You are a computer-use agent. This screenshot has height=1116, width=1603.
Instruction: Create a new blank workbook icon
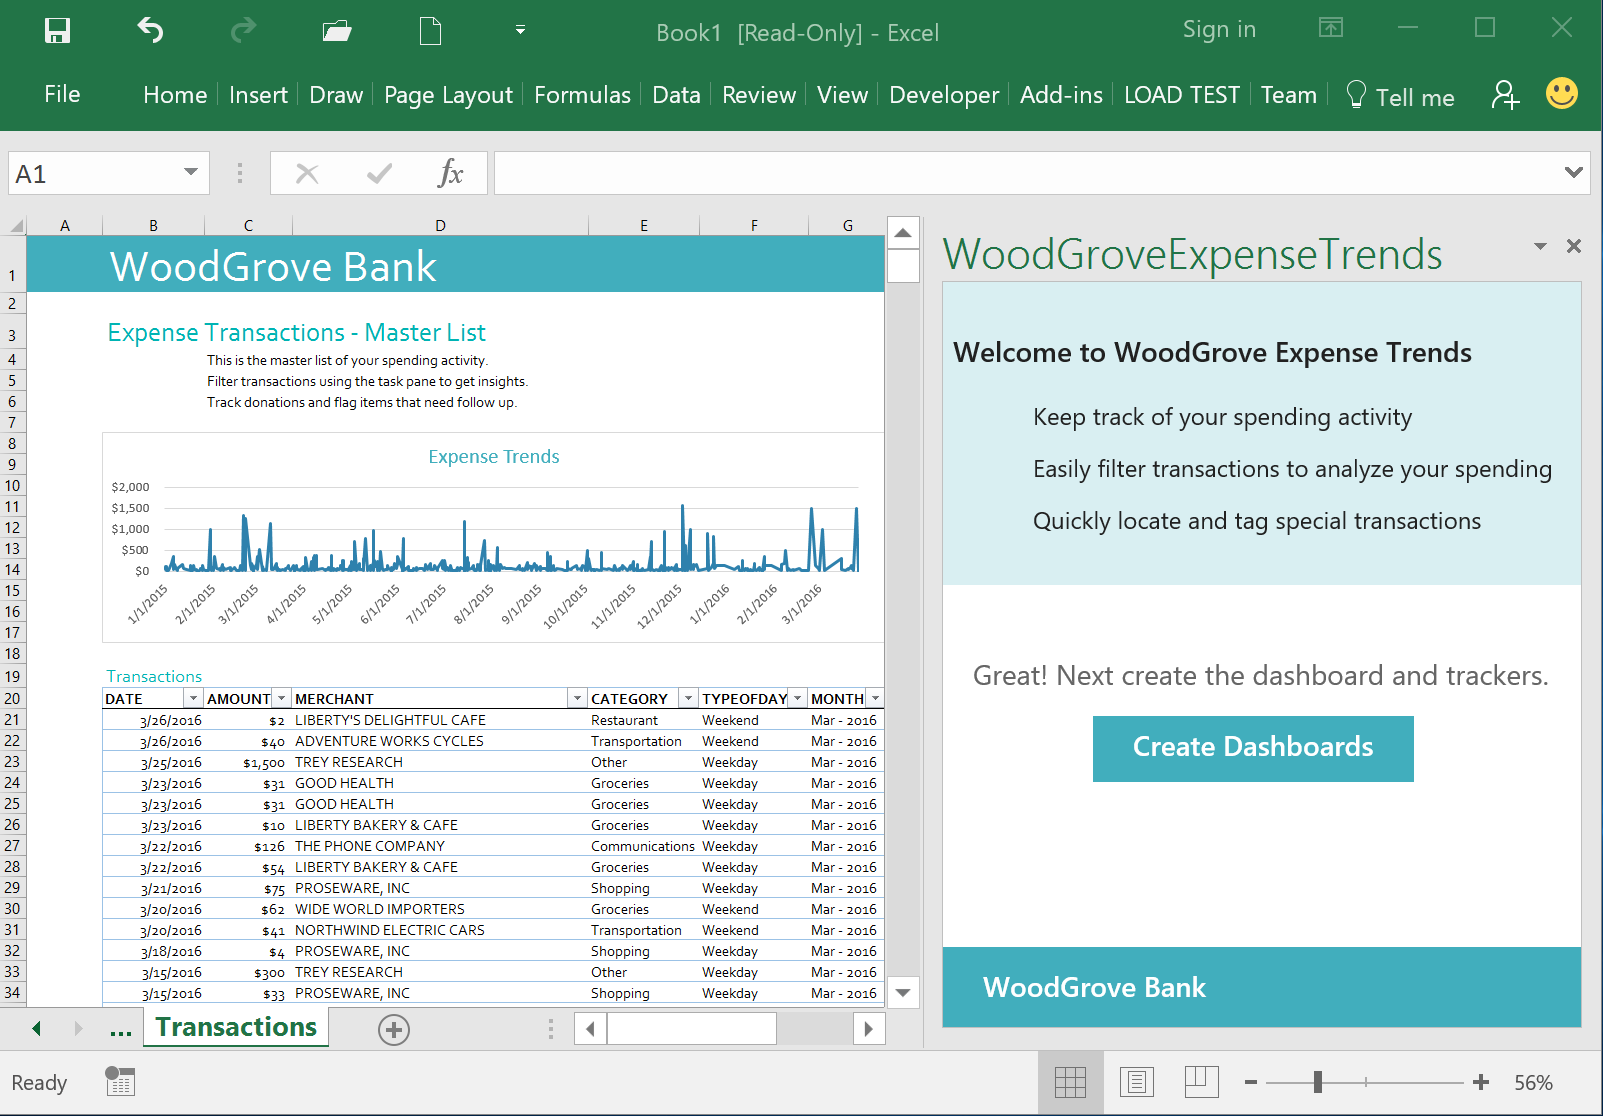click(430, 31)
